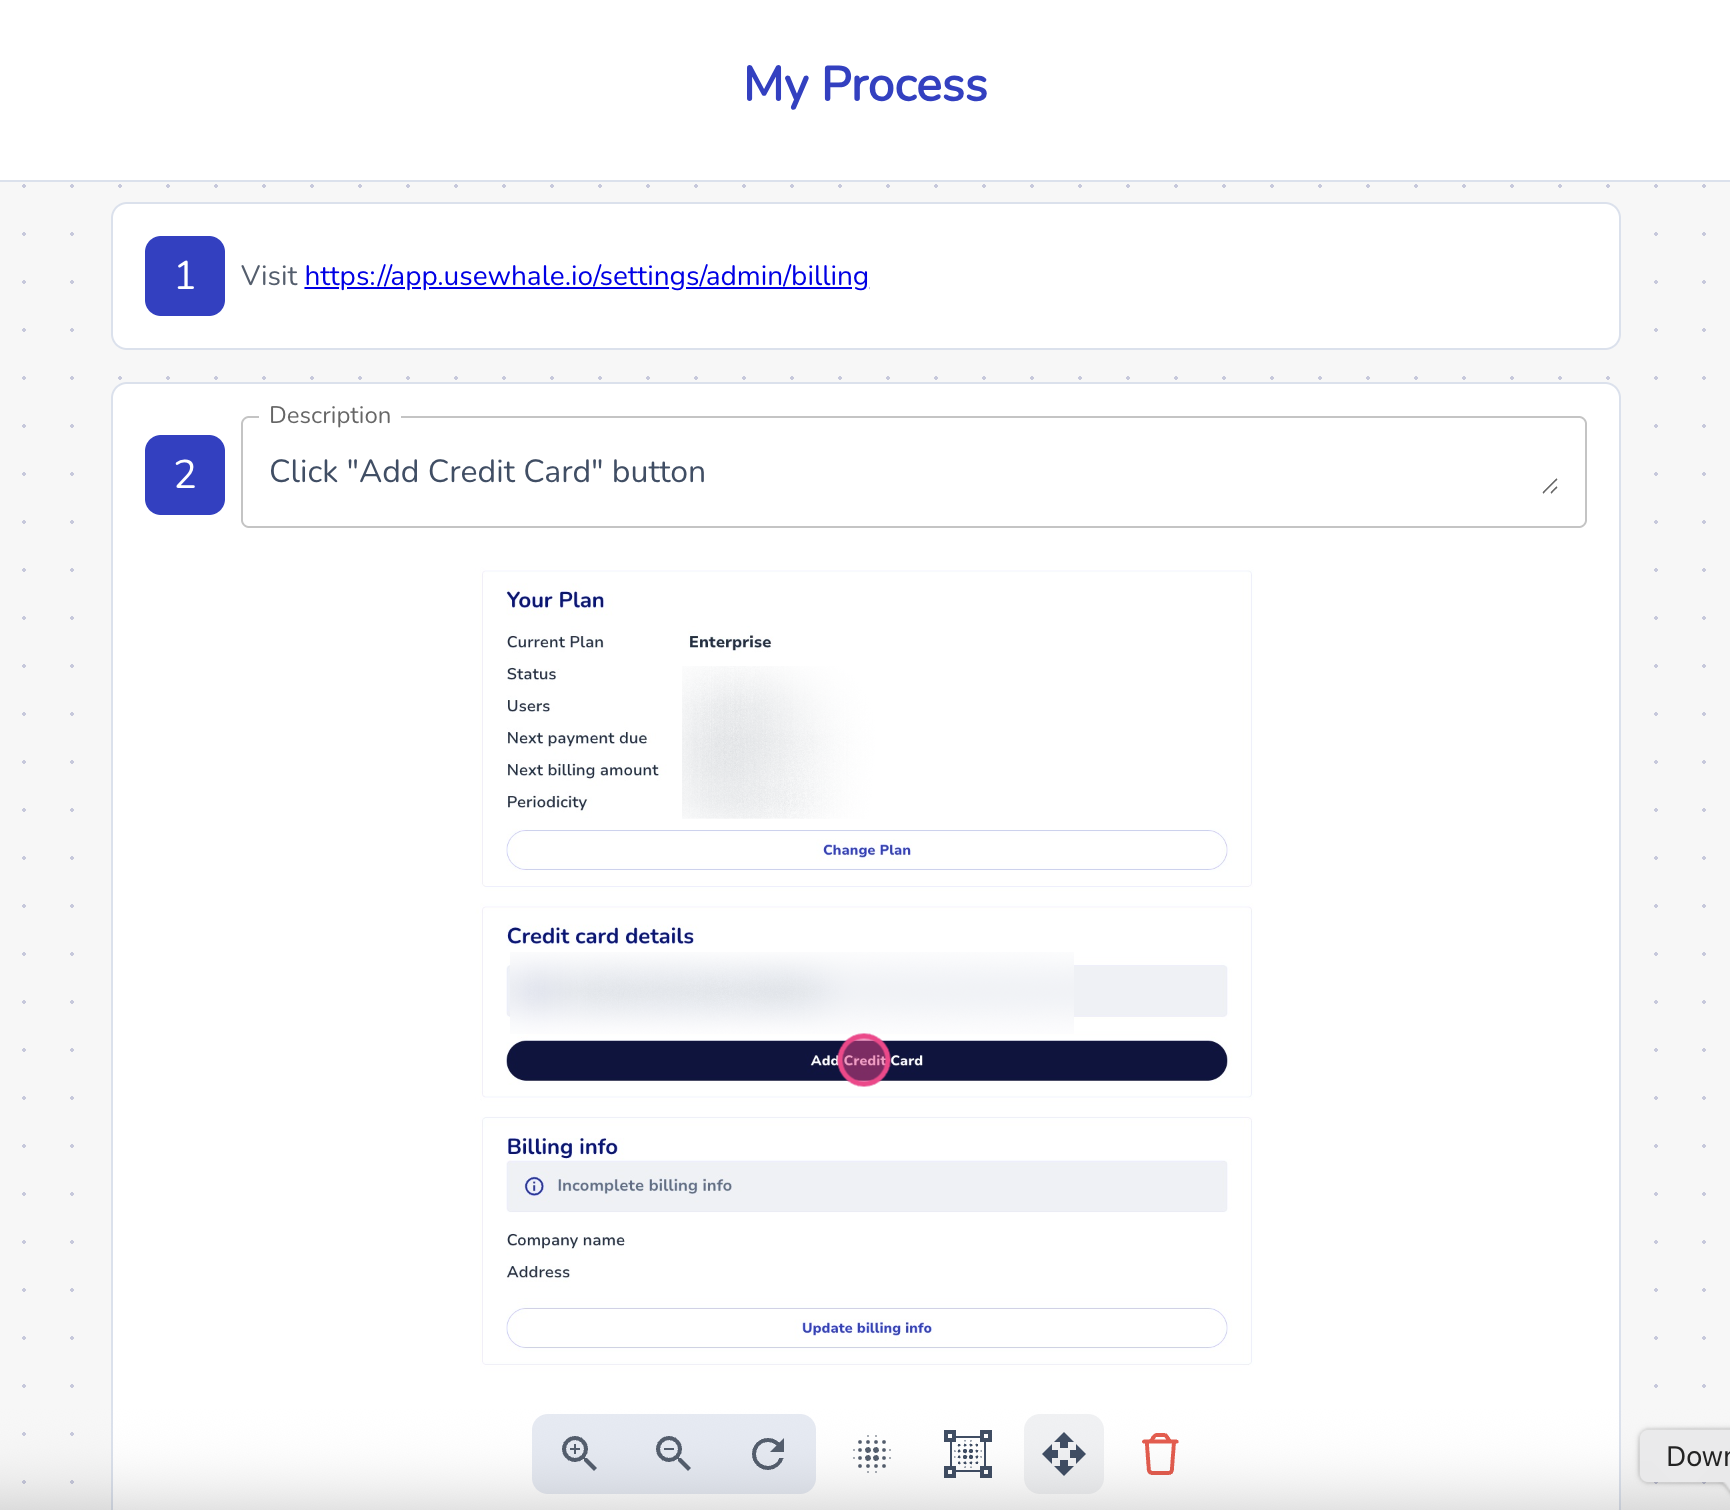1730x1510 pixels.
Task: Click the zoom in magnifier icon
Action: [x=579, y=1453]
